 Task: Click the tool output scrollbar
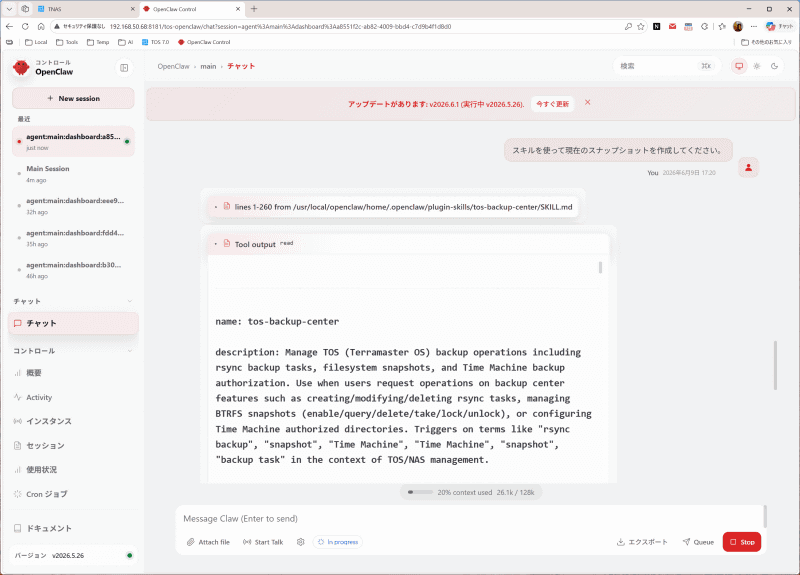click(600, 267)
